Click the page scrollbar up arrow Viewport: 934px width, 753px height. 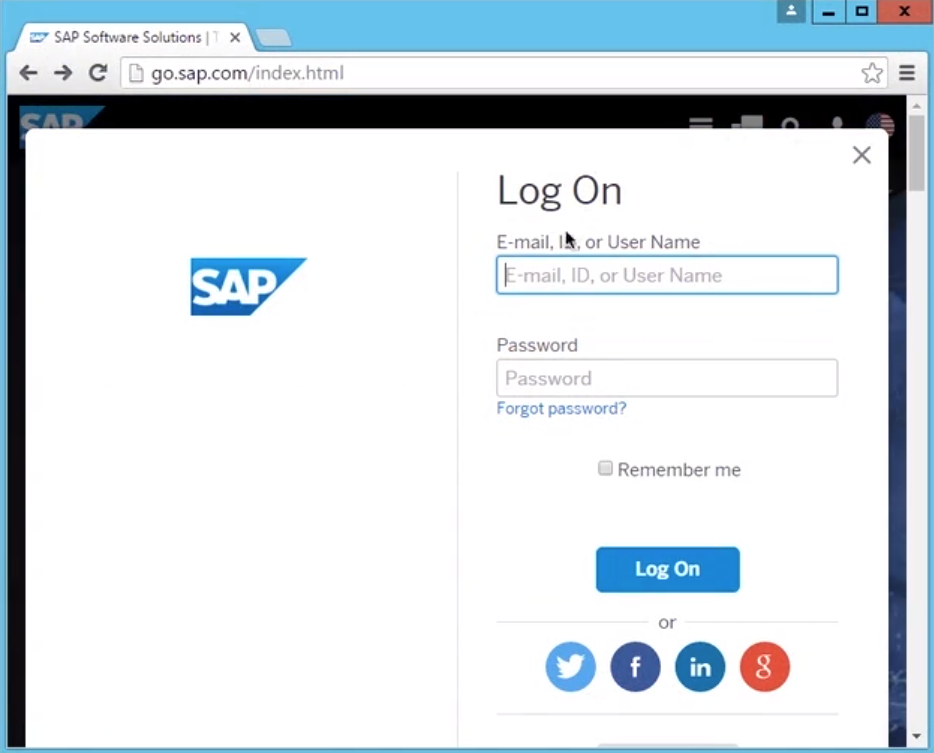point(917,105)
